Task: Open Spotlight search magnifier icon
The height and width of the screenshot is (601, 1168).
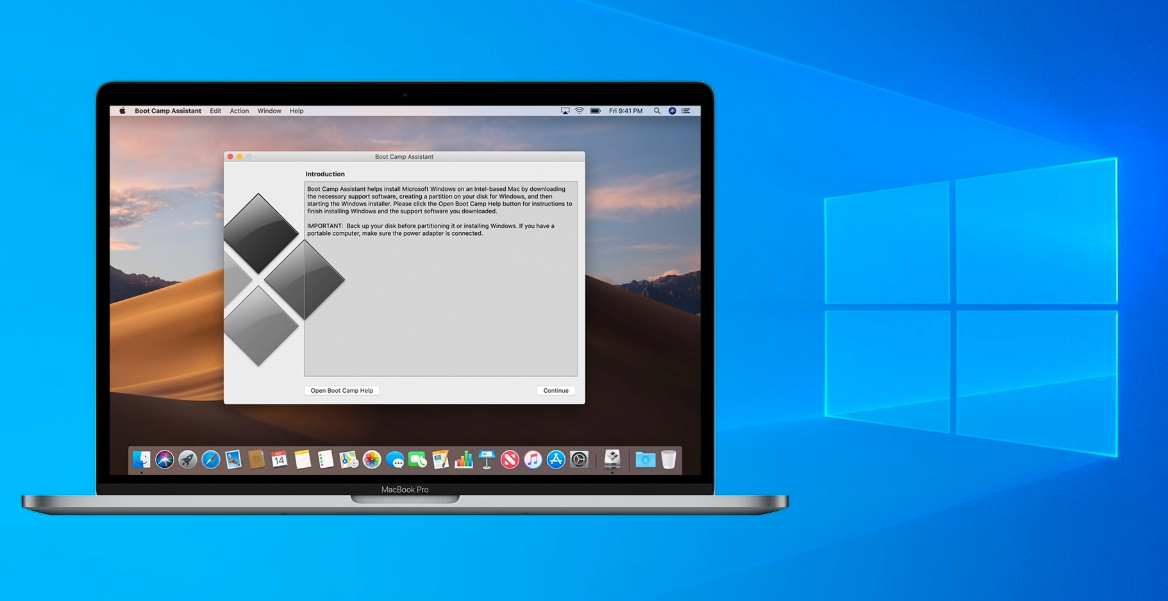Action: [x=657, y=111]
